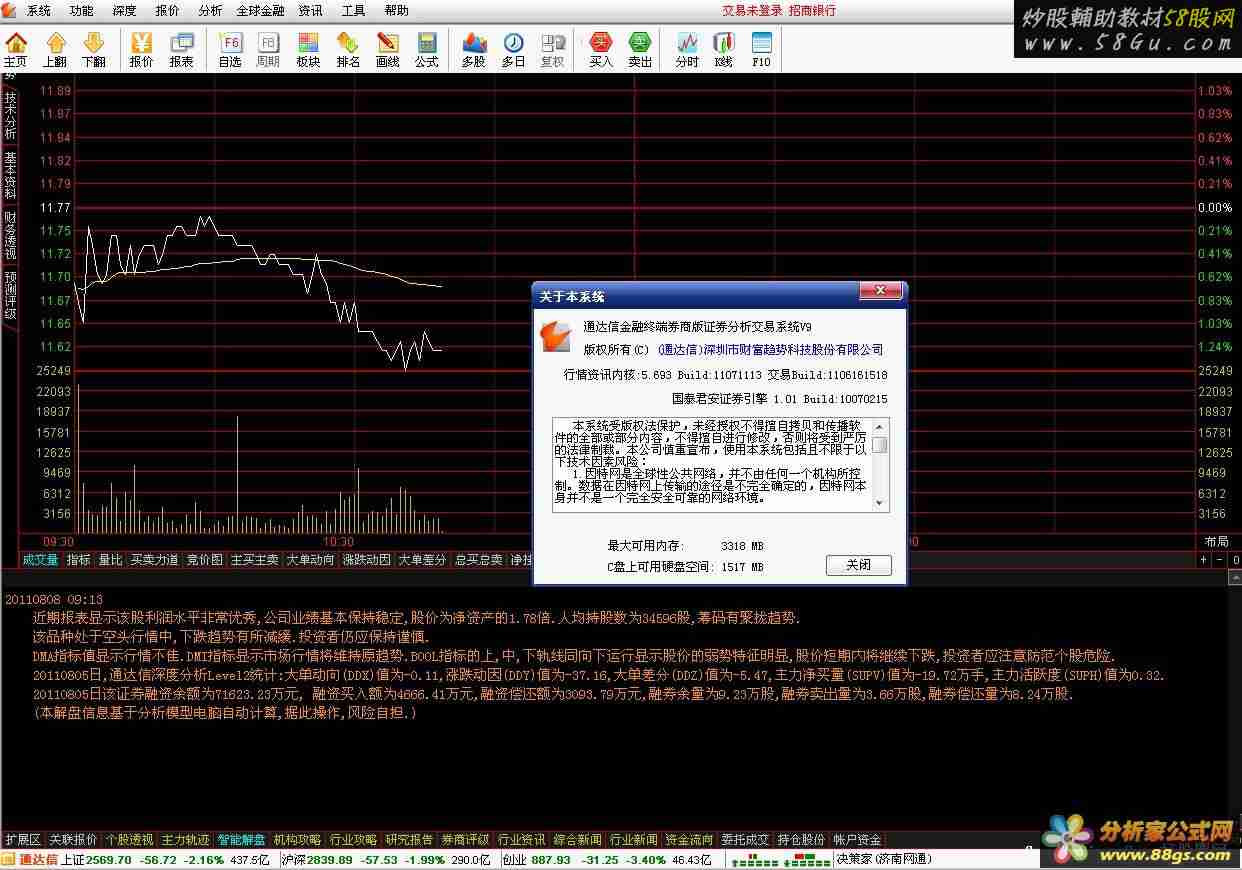Open the 多股 multi-stock view icon
The height and width of the screenshot is (870, 1242).
[474, 50]
